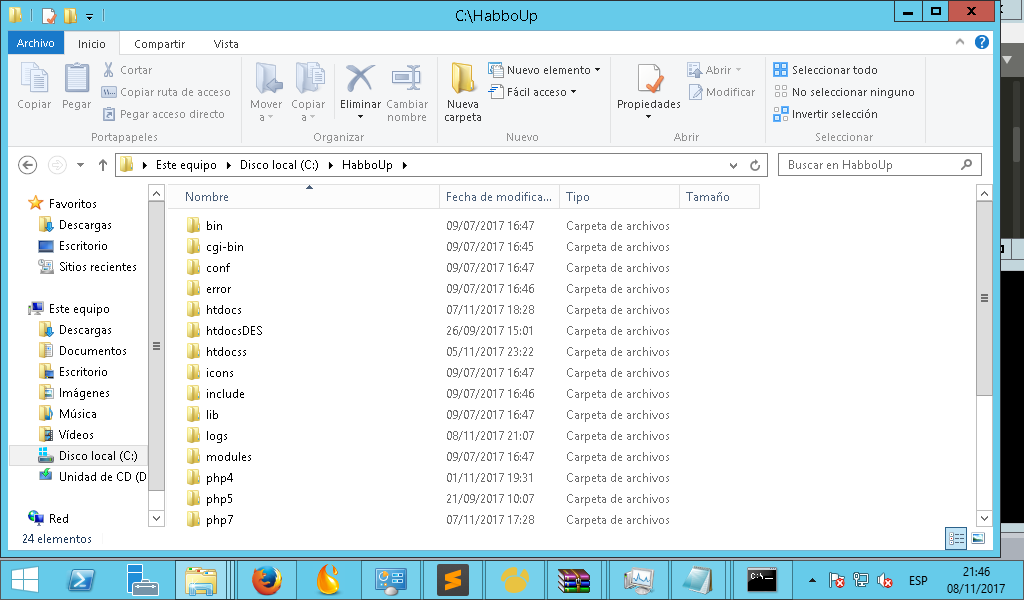Click Seleccionar todo
The image size is (1024, 600).
tap(825, 70)
